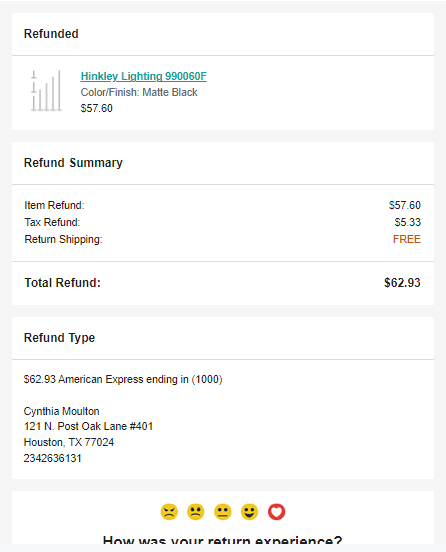Screen dimensions: 446x552
Task: Click the angry face rating emoji
Action: [x=169, y=512]
